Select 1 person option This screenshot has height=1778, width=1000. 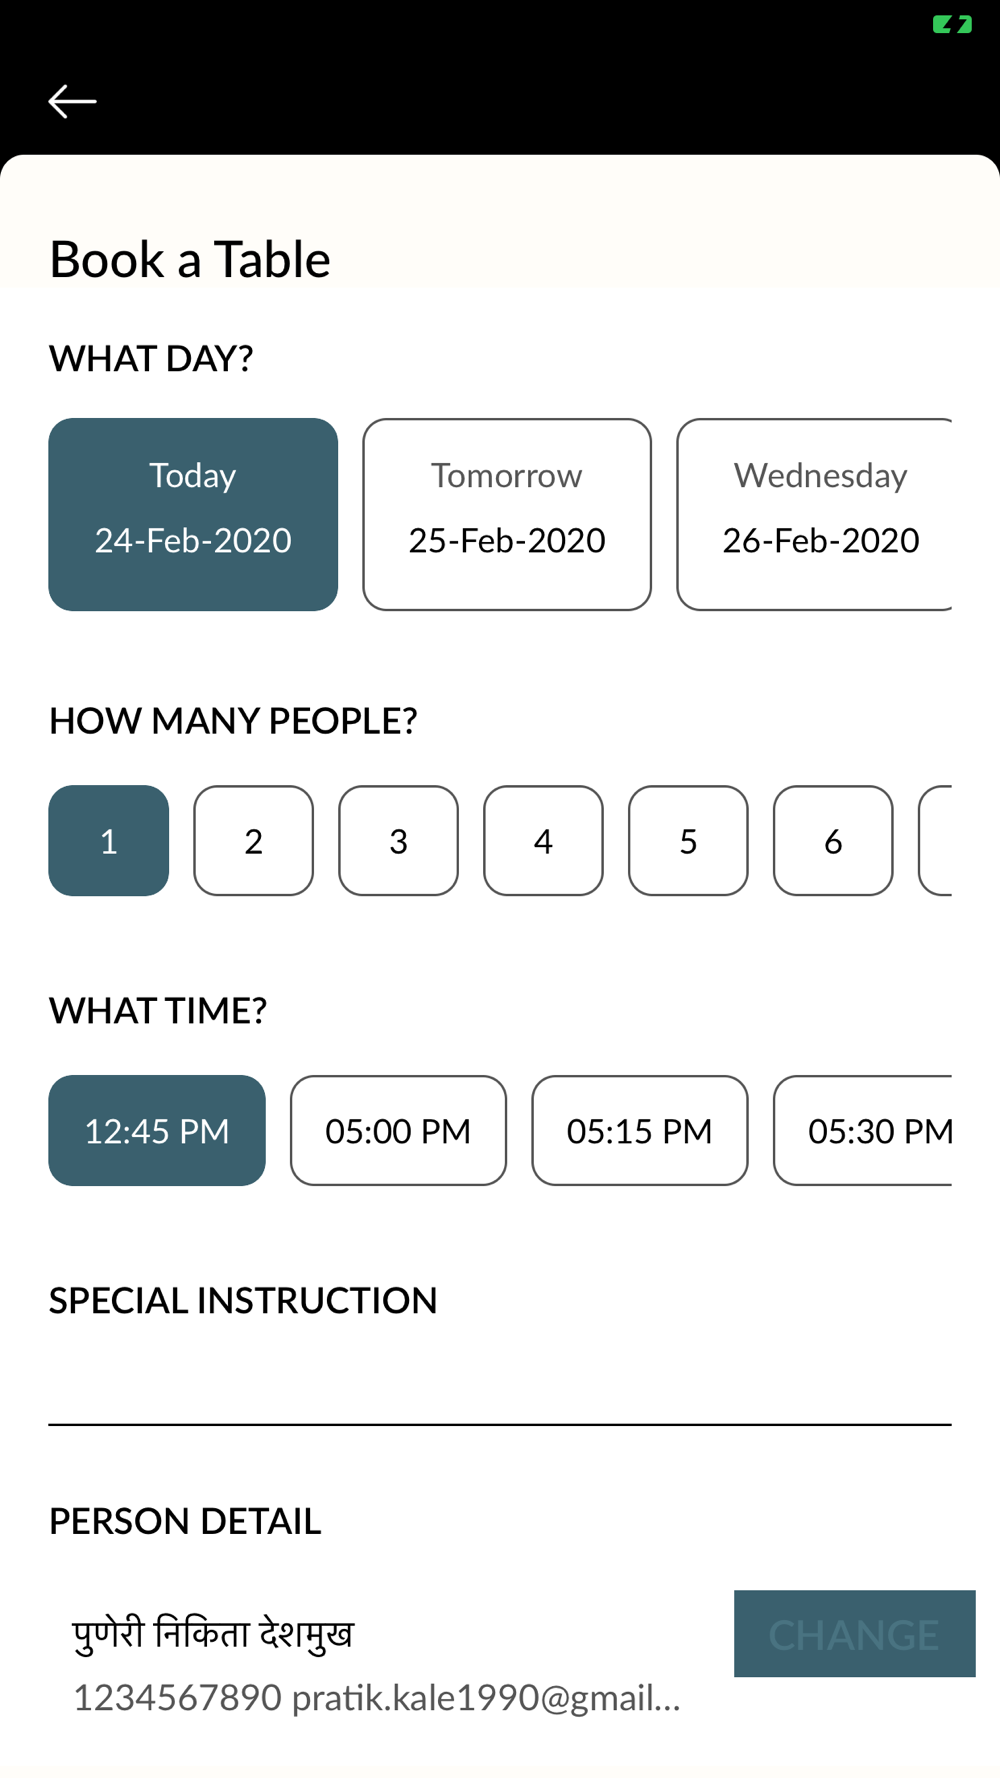point(109,840)
